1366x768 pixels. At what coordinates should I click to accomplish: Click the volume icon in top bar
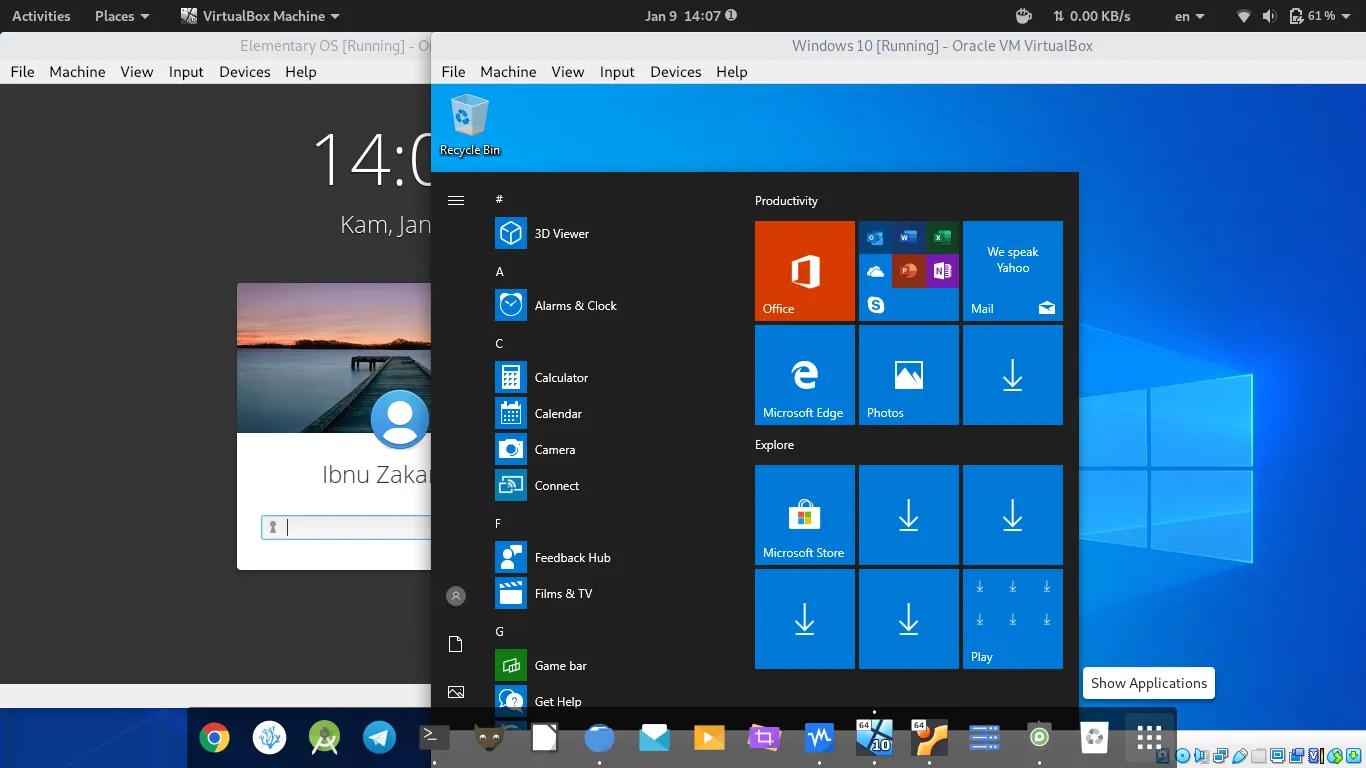[x=1269, y=16]
